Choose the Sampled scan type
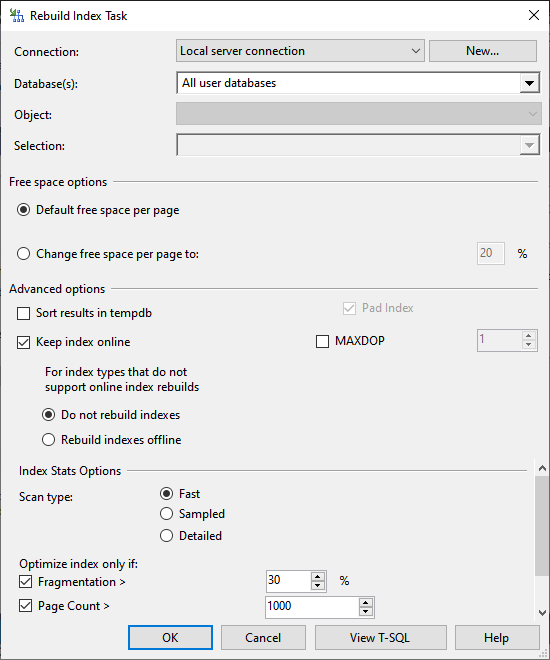This screenshot has height=660, width=550. [166, 514]
